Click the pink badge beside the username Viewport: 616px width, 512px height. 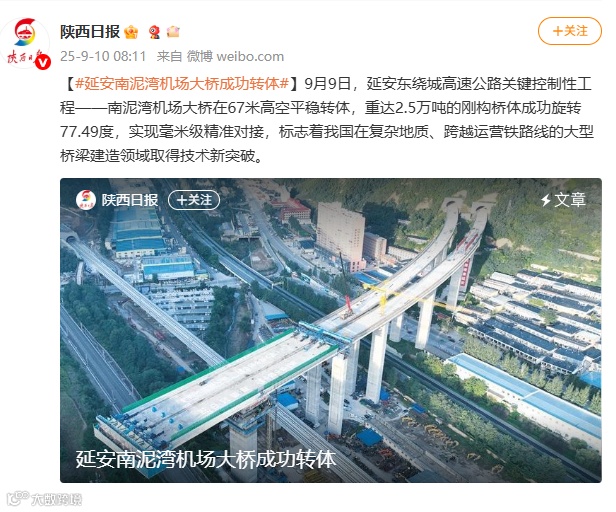click(173, 31)
